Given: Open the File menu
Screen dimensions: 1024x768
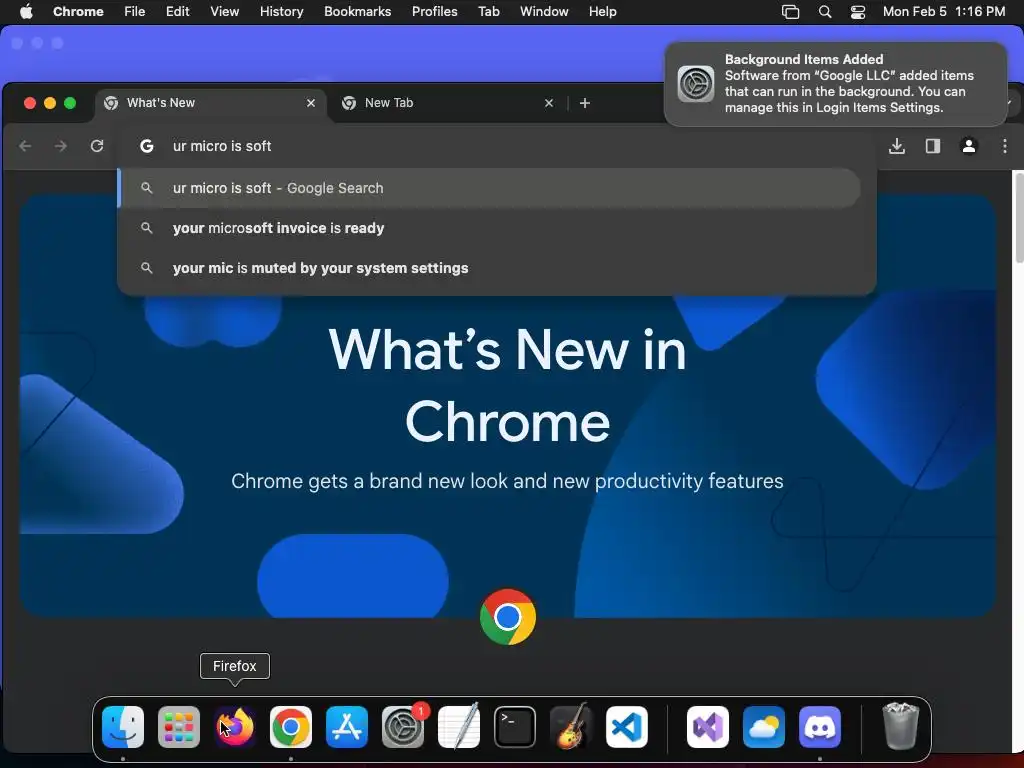Looking at the screenshot, I should 135,12.
